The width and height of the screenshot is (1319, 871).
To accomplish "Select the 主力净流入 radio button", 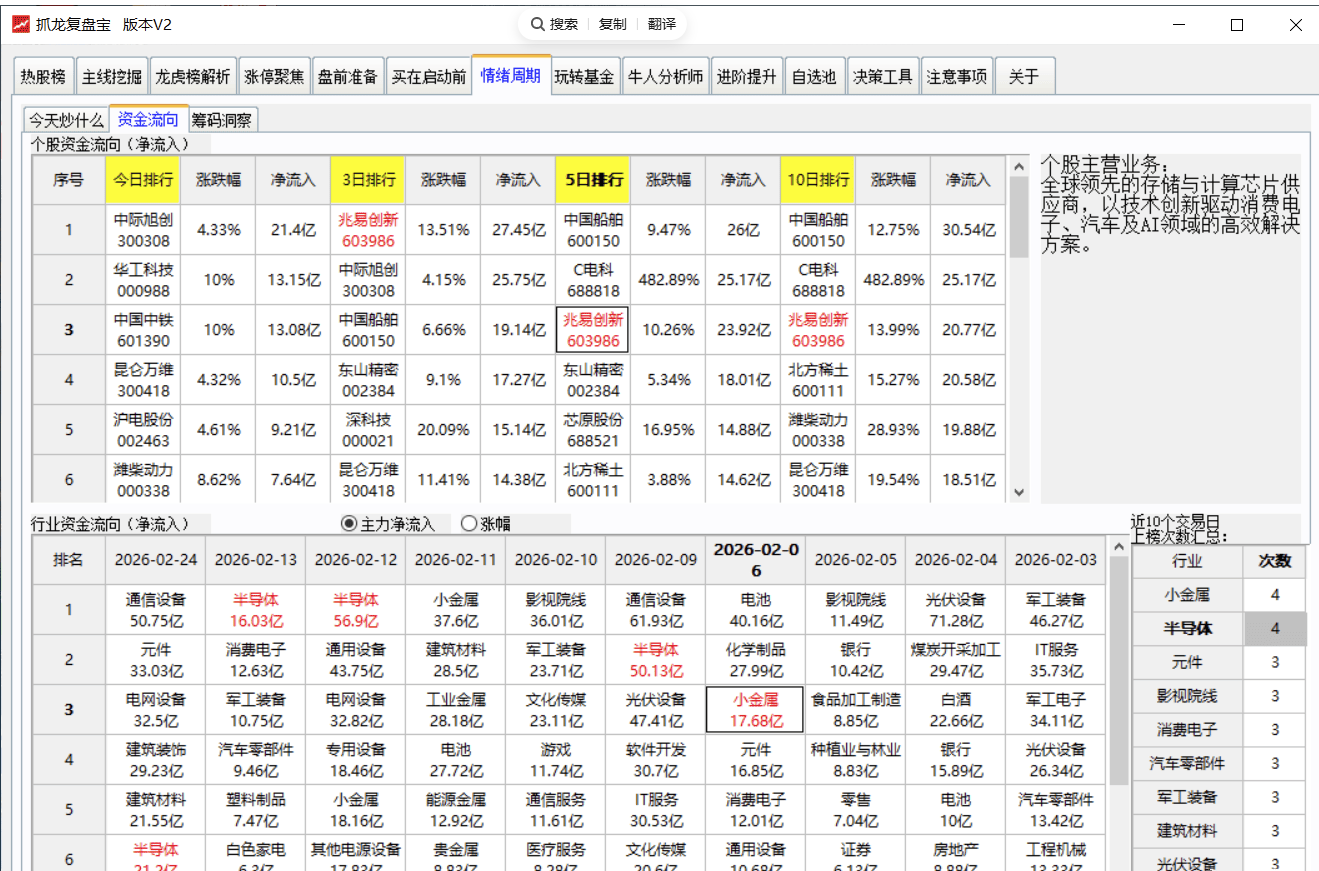I will (x=349, y=523).
